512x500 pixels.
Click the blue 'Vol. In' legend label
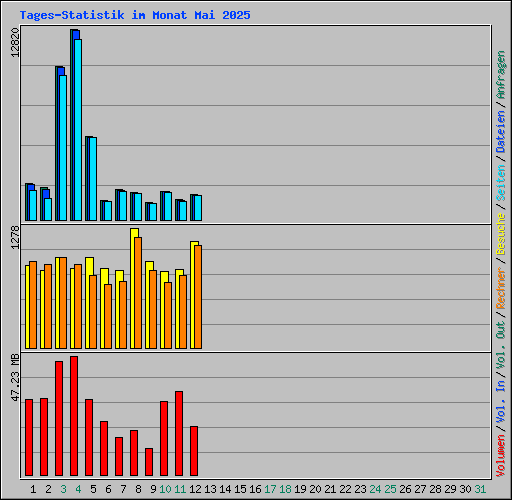coord(501,402)
